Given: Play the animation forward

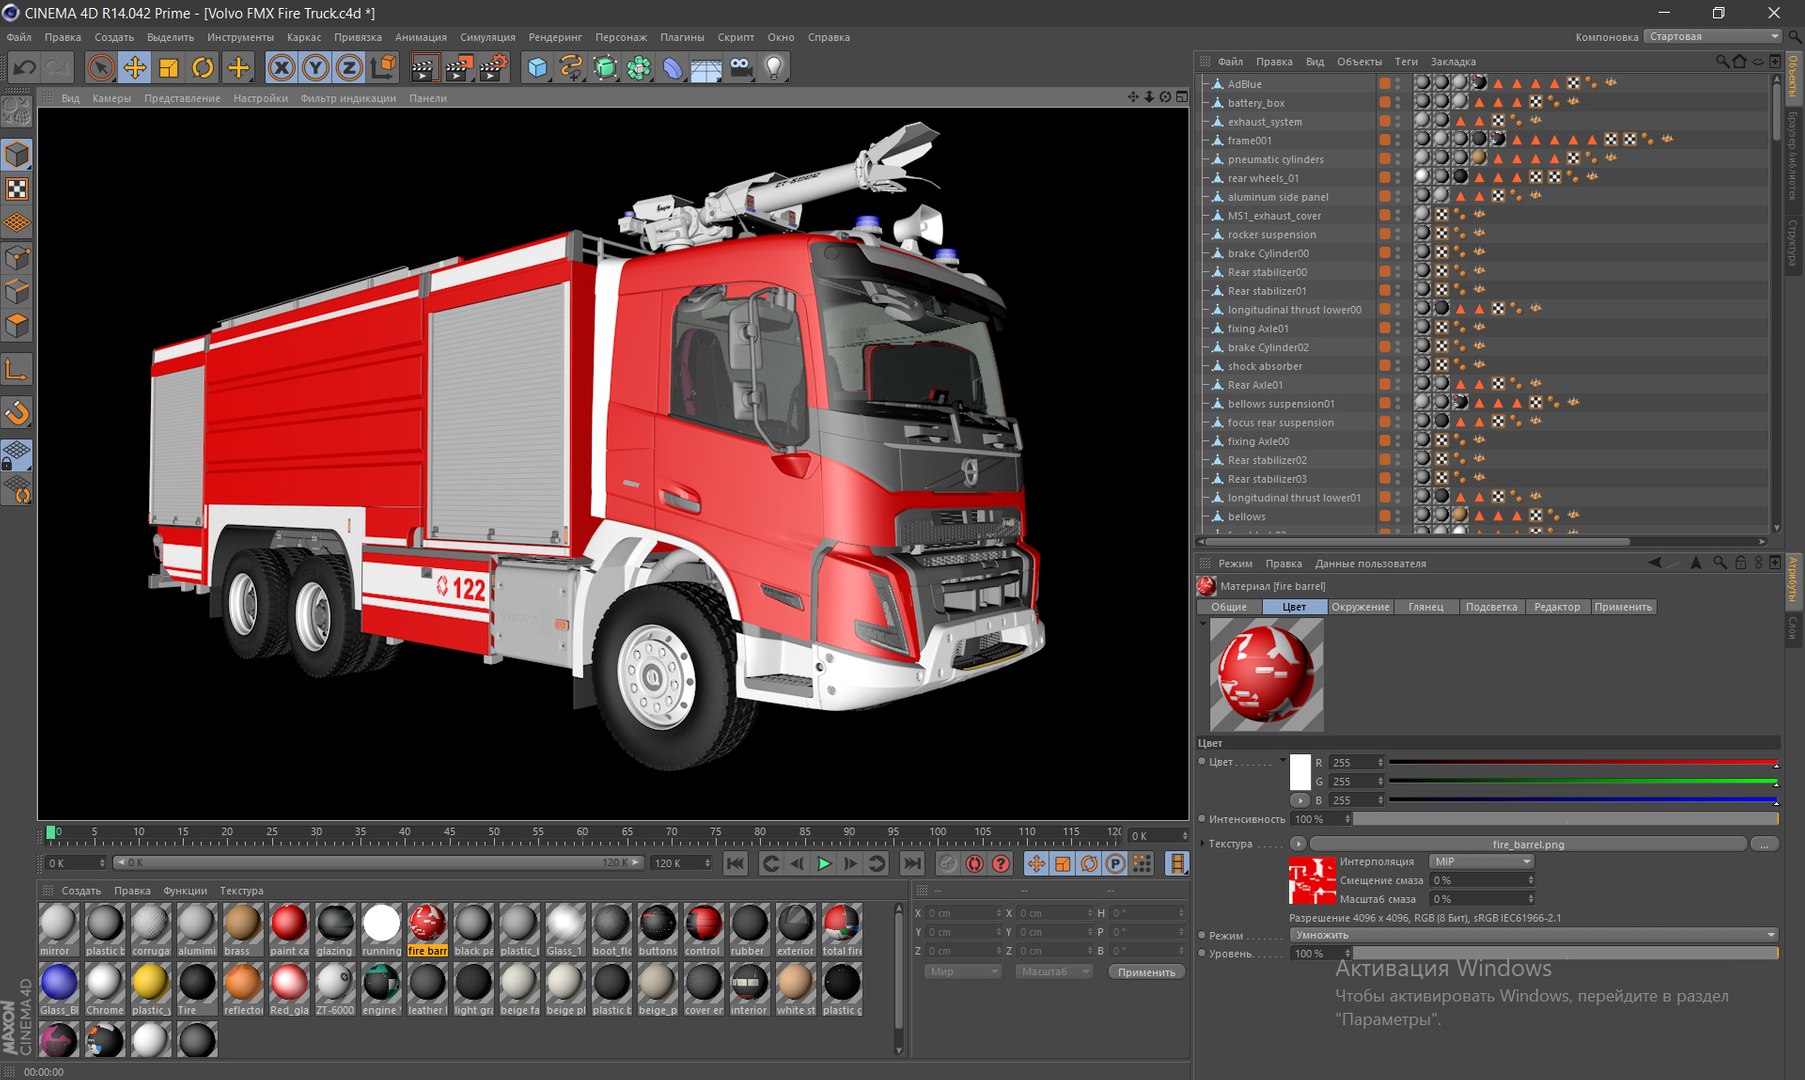Looking at the screenshot, I should pyautogui.click(x=824, y=863).
